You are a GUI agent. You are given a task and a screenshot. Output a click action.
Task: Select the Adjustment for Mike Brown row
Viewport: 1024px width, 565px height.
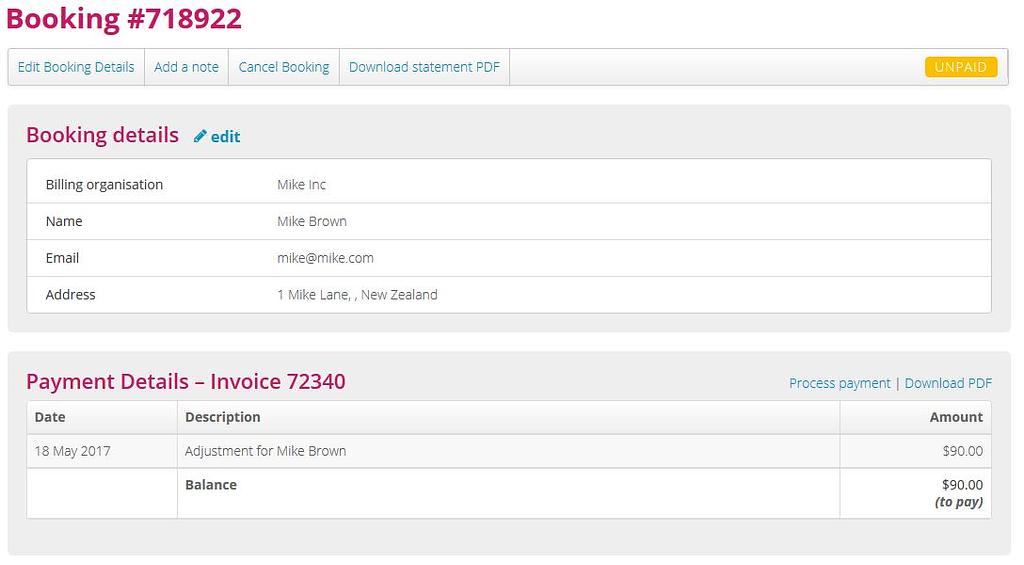coord(265,451)
